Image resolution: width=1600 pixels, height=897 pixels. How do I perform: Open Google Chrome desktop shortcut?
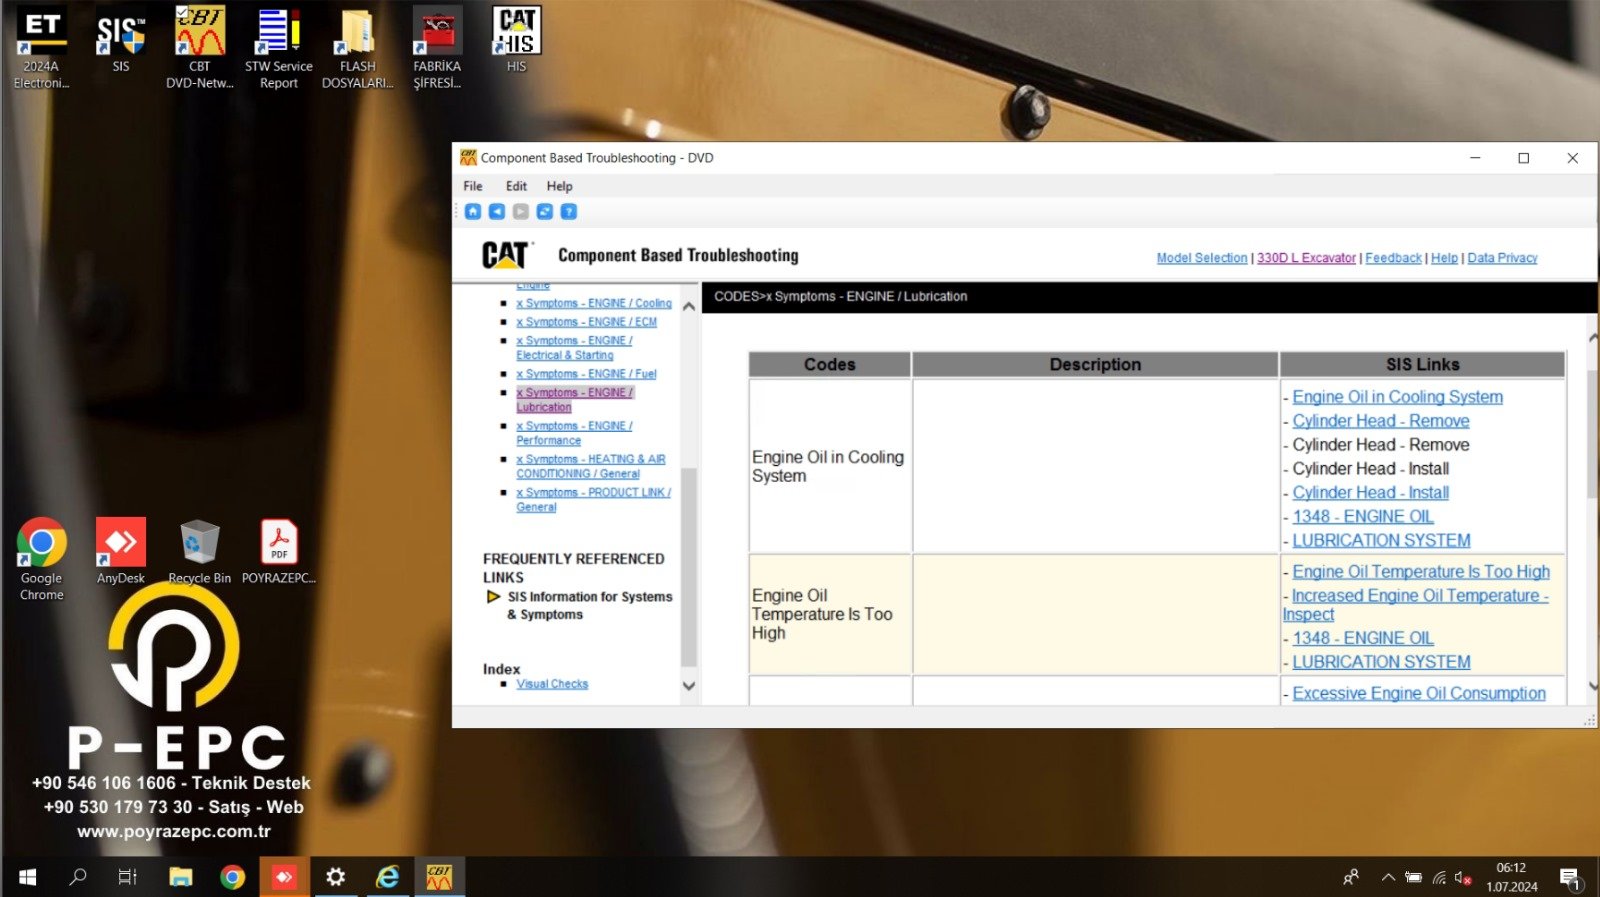(42, 559)
